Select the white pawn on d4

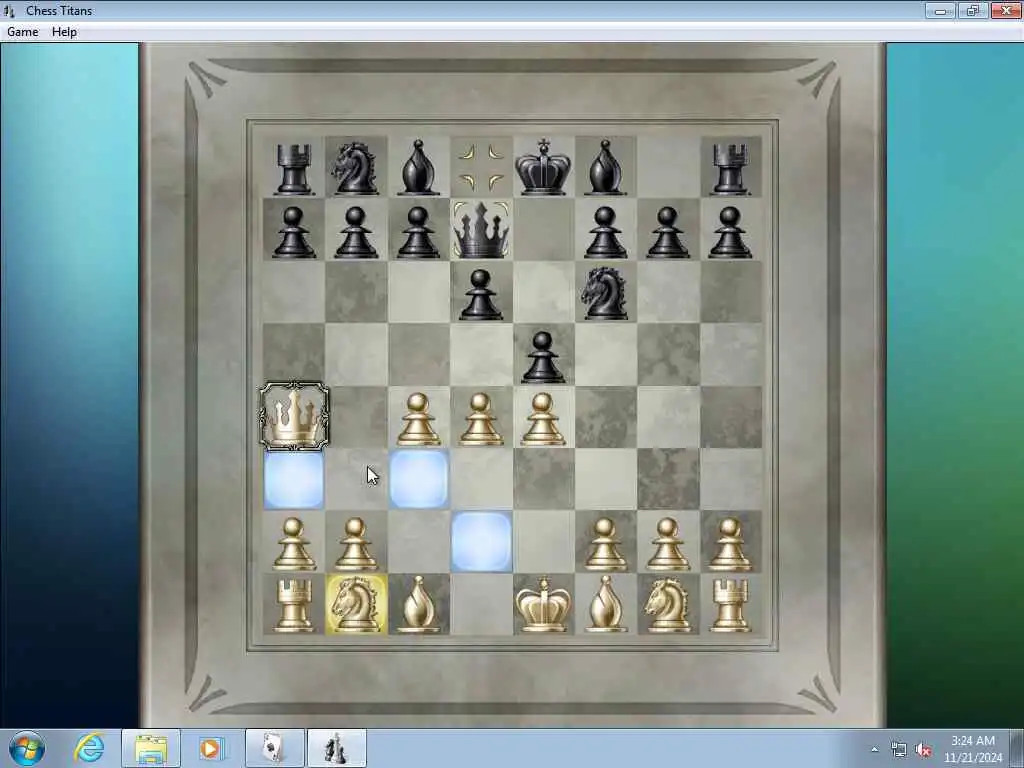pos(481,419)
